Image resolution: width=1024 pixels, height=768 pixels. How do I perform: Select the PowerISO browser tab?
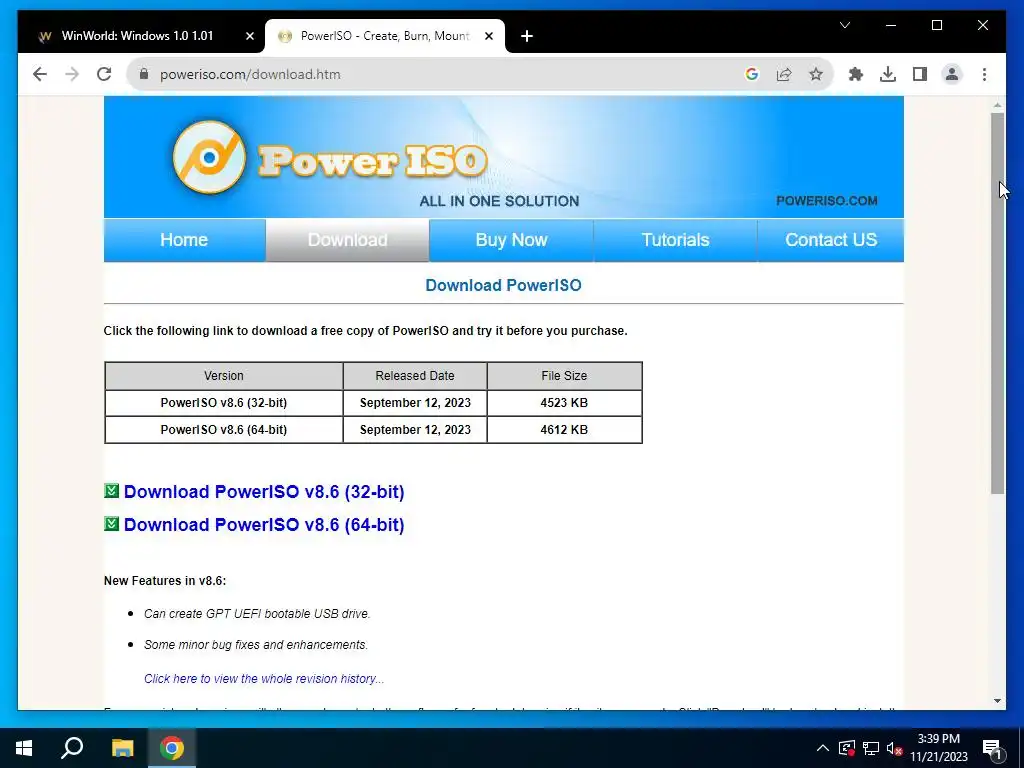(x=385, y=36)
